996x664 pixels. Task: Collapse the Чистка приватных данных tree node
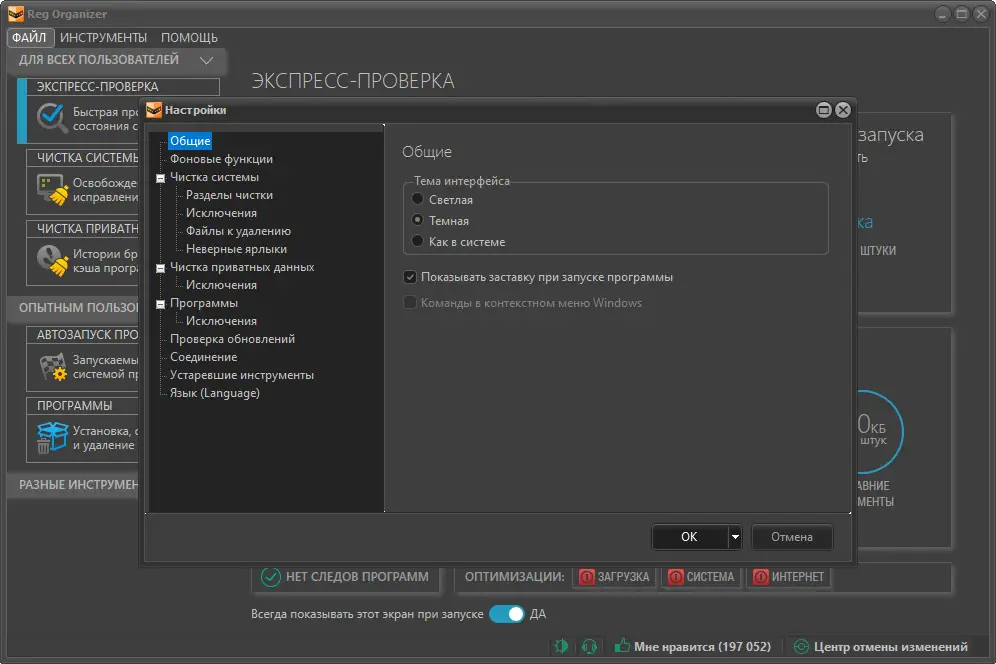coord(161,268)
